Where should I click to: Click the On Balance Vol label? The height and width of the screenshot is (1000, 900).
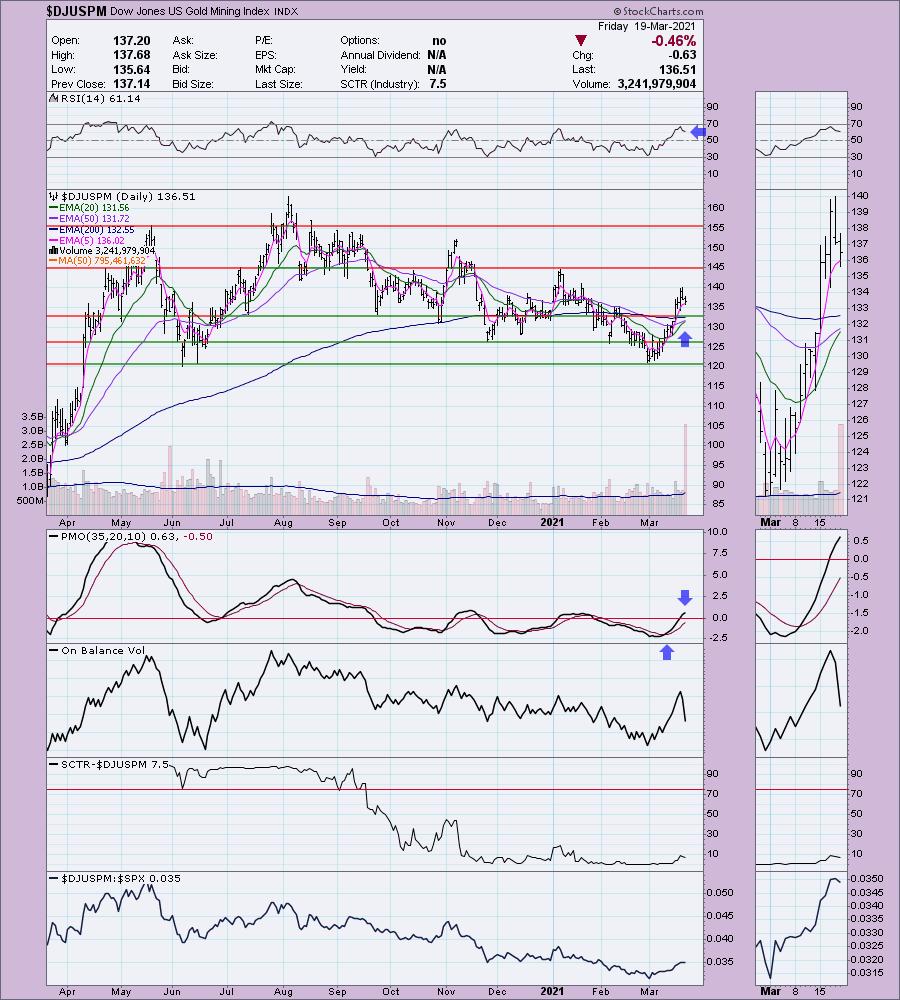[103, 651]
